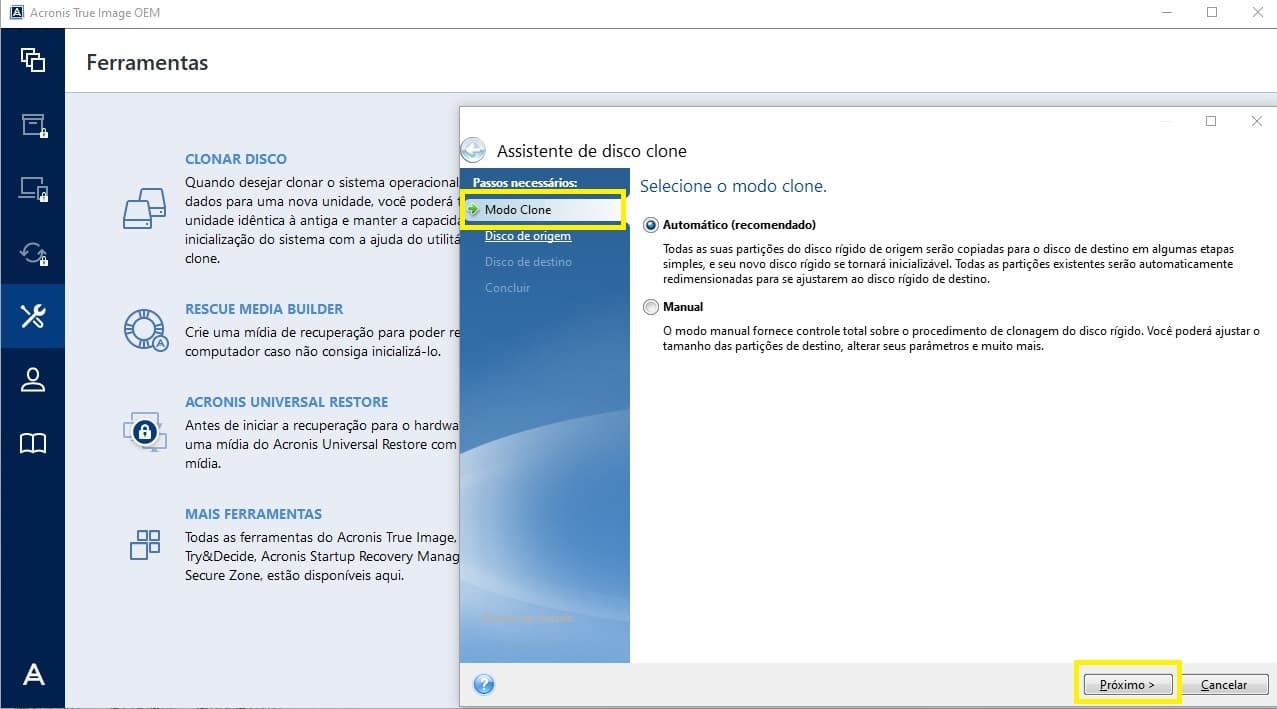Open the Account person sidebar icon
The height and width of the screenshot is (709, 1277).
pyautogui.click(x=33, y=380)
